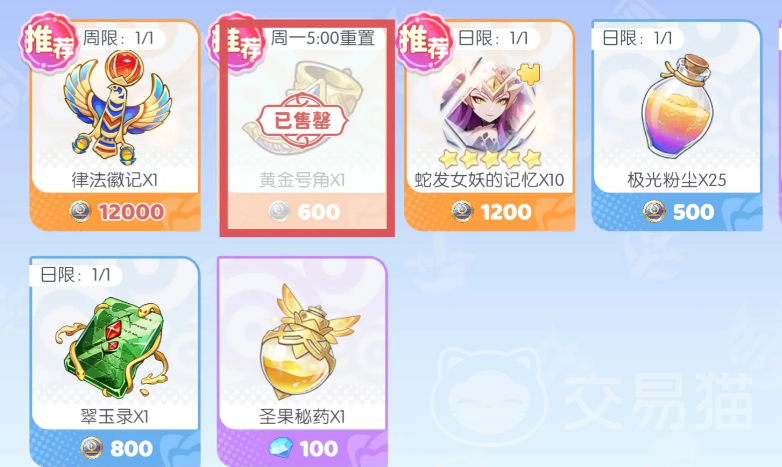Purchase 极光粉尘X25 for 500 coins
The height and width of the screenshot is (467, 782).
click(677, 212)
